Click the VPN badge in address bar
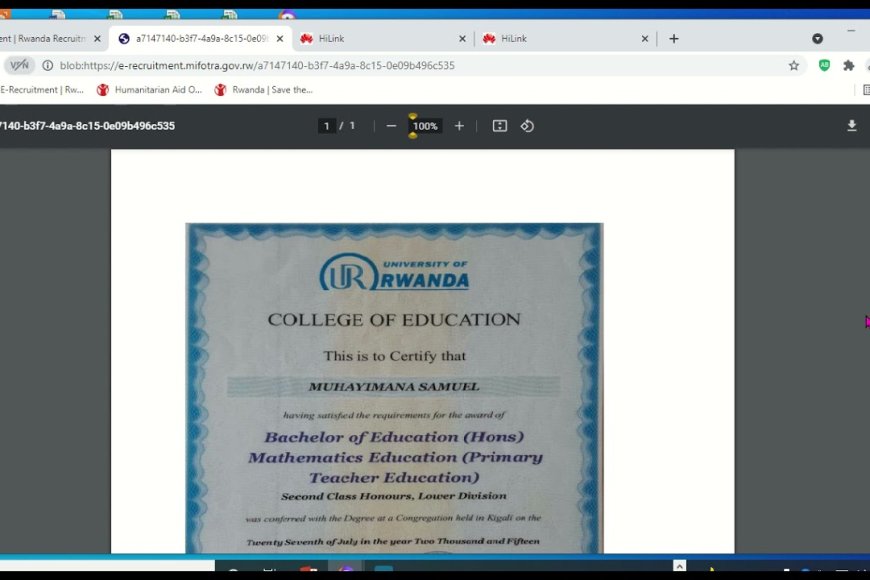Viewport: 870px width, 580px height. pyautogui.click(x=19, y=65)
